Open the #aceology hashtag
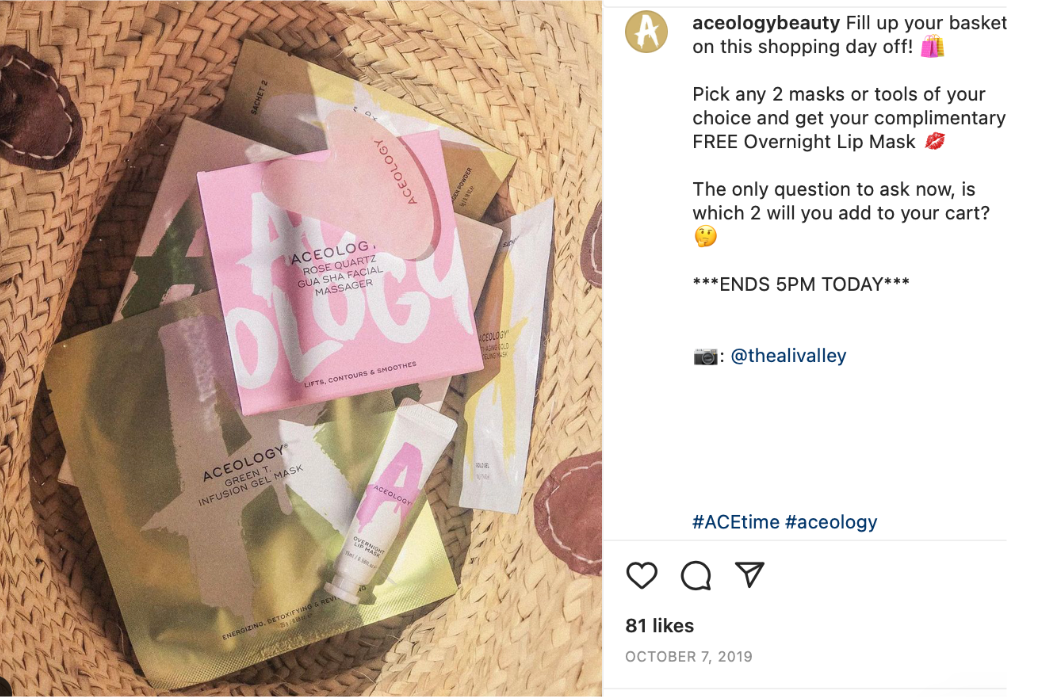 831,522
